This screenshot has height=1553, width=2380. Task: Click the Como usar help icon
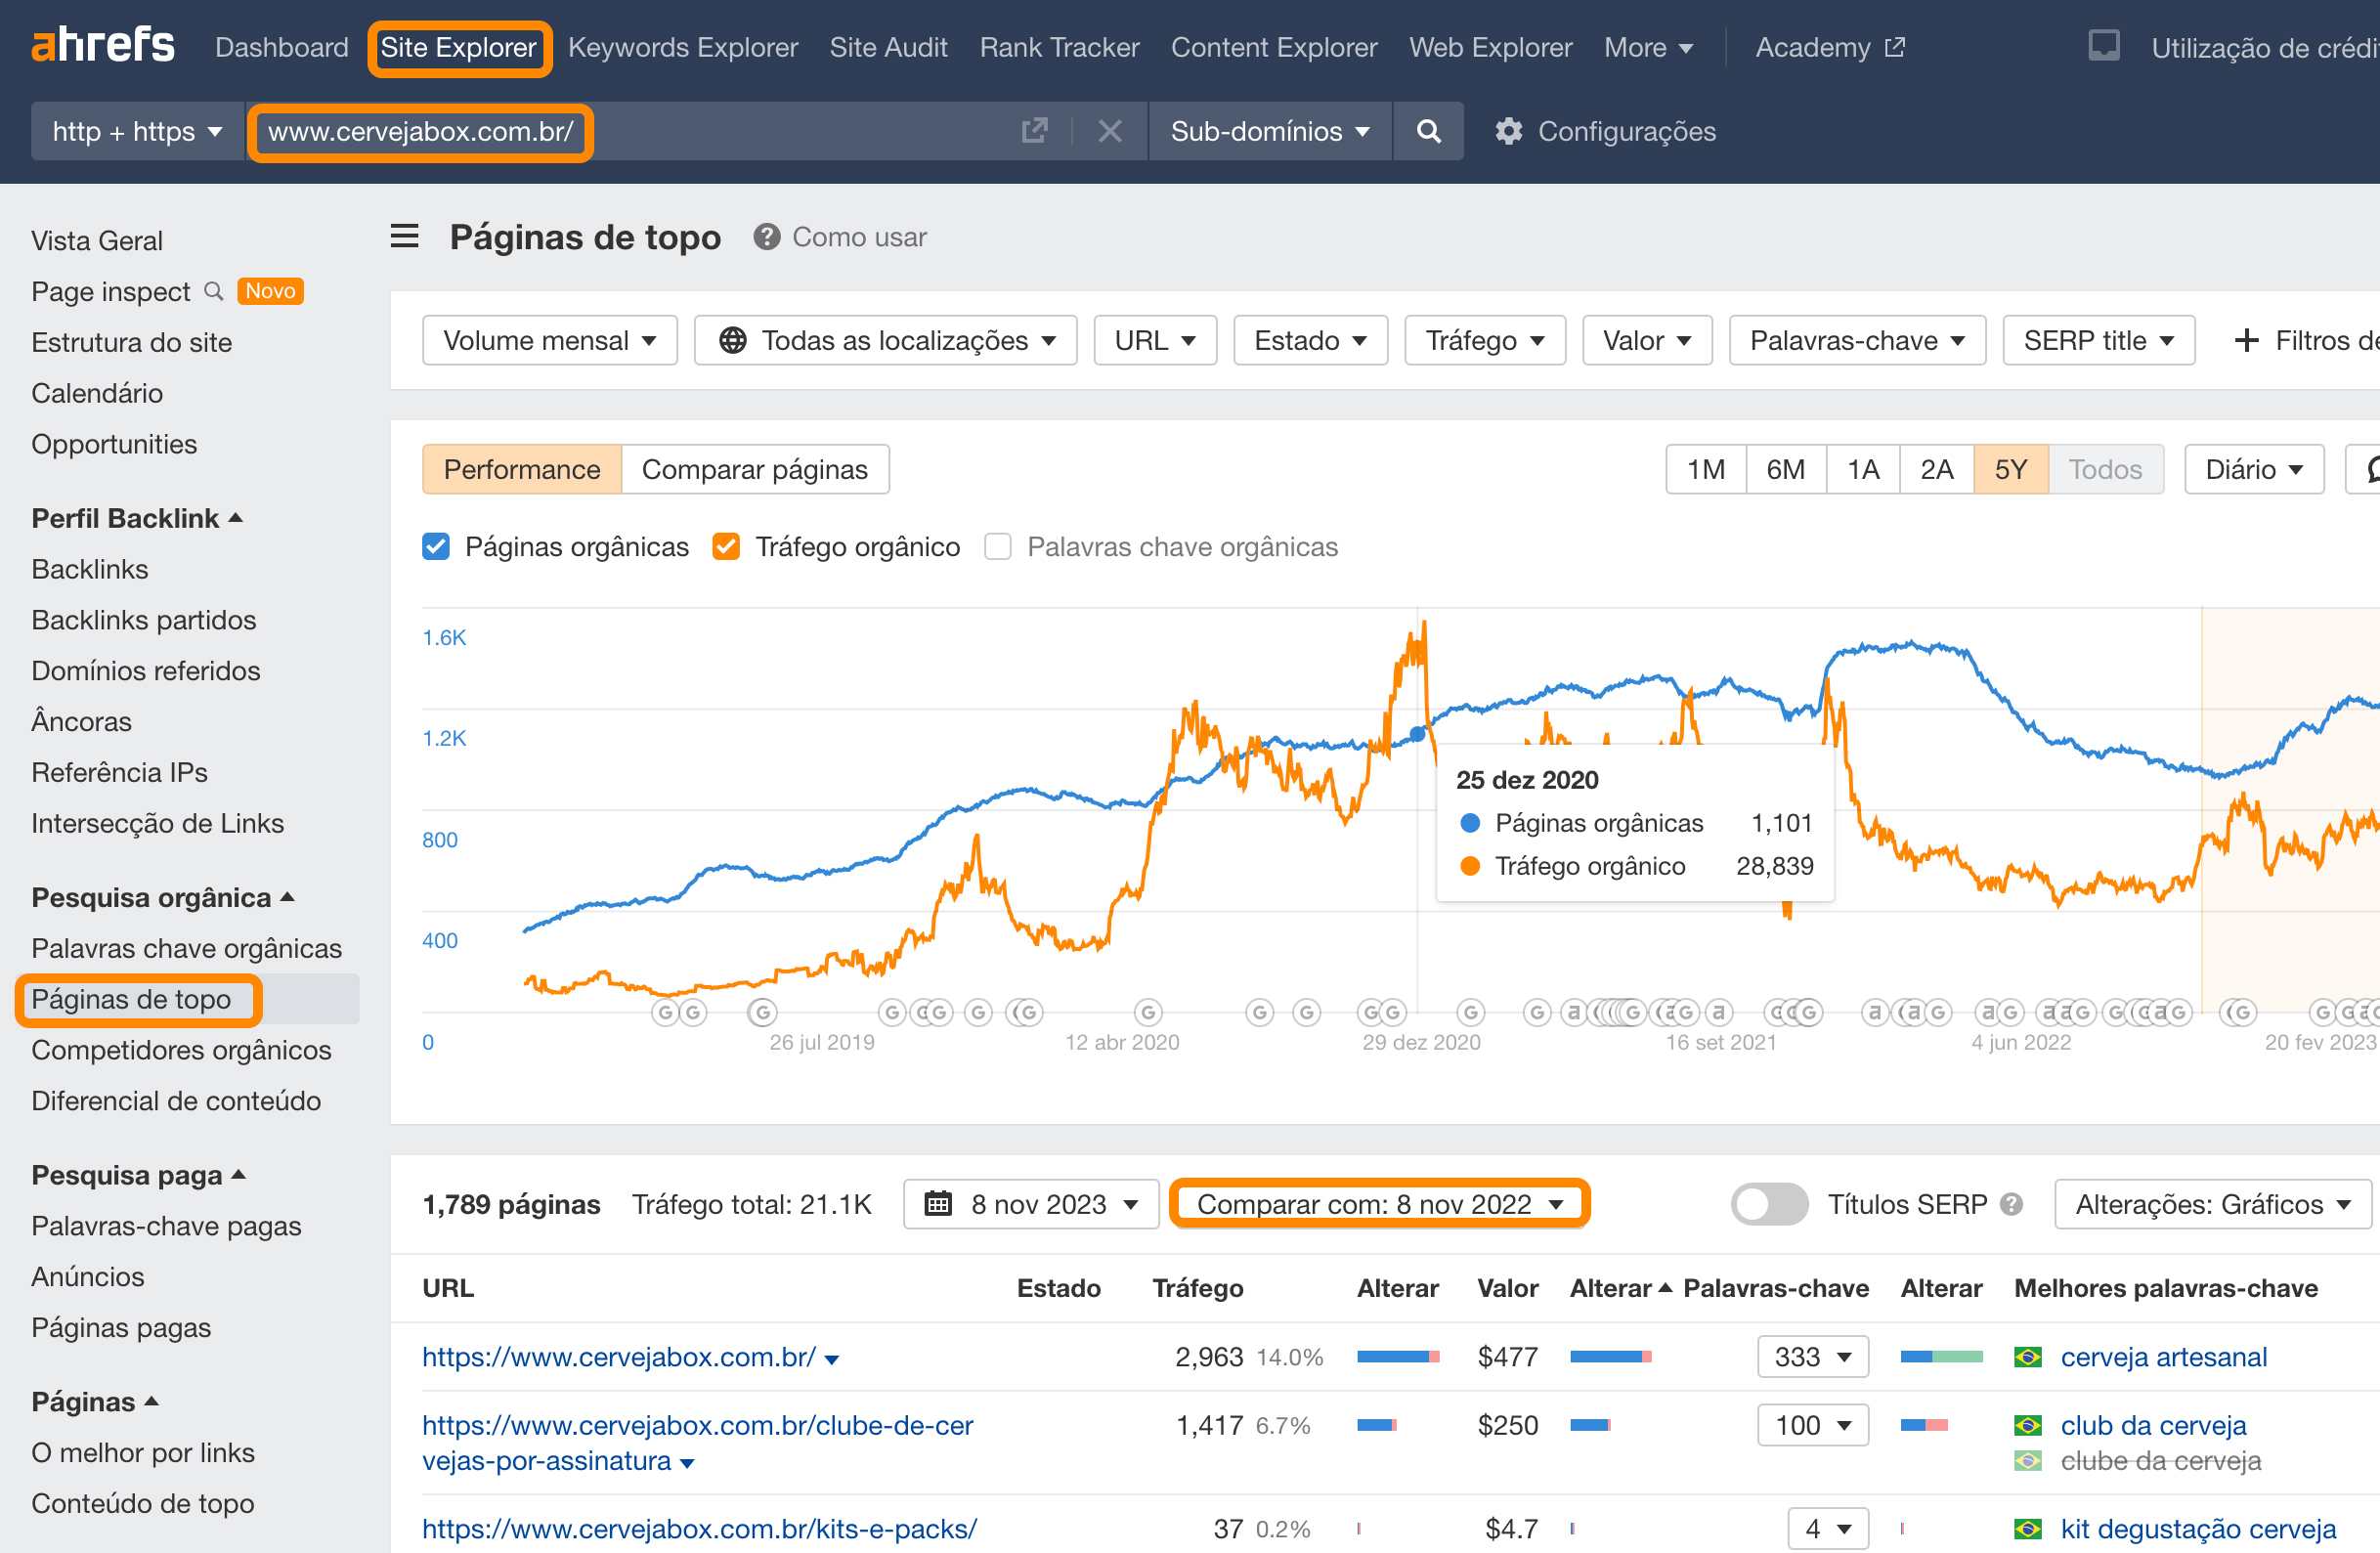(x=767, y=237)
